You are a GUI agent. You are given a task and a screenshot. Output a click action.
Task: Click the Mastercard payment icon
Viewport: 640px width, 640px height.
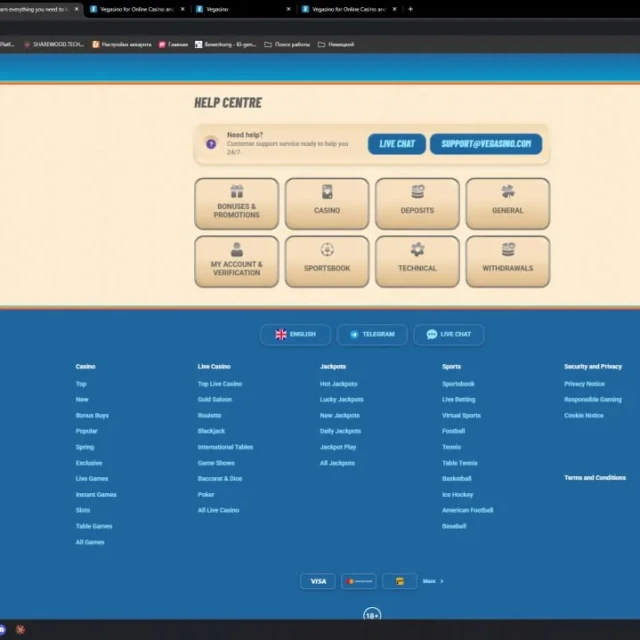coord(359,581)
